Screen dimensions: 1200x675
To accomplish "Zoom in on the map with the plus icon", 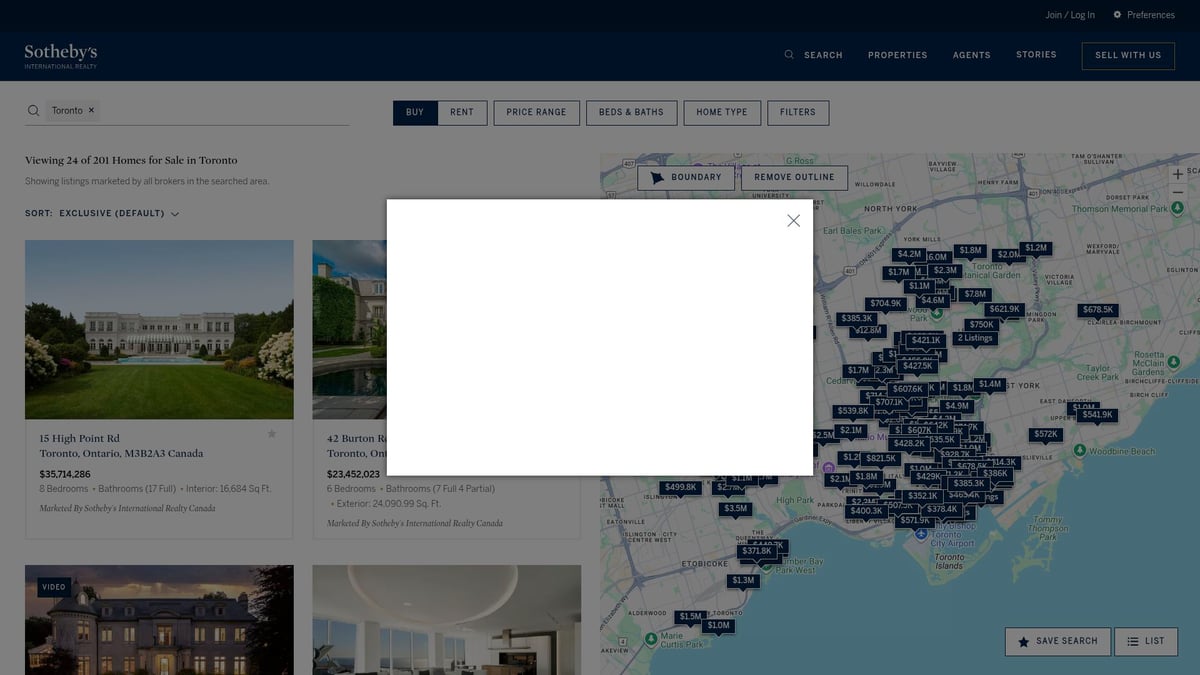I will 1177,173.
